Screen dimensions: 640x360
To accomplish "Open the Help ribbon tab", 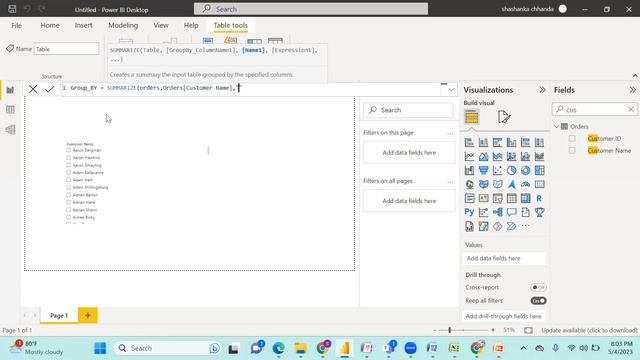I will point(191,25).
